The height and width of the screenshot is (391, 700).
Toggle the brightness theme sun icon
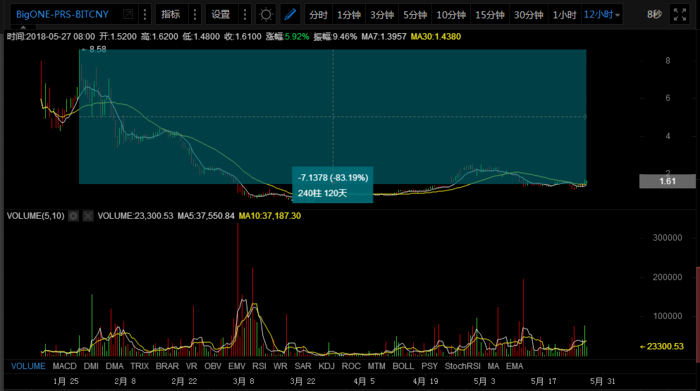point(266,14)
